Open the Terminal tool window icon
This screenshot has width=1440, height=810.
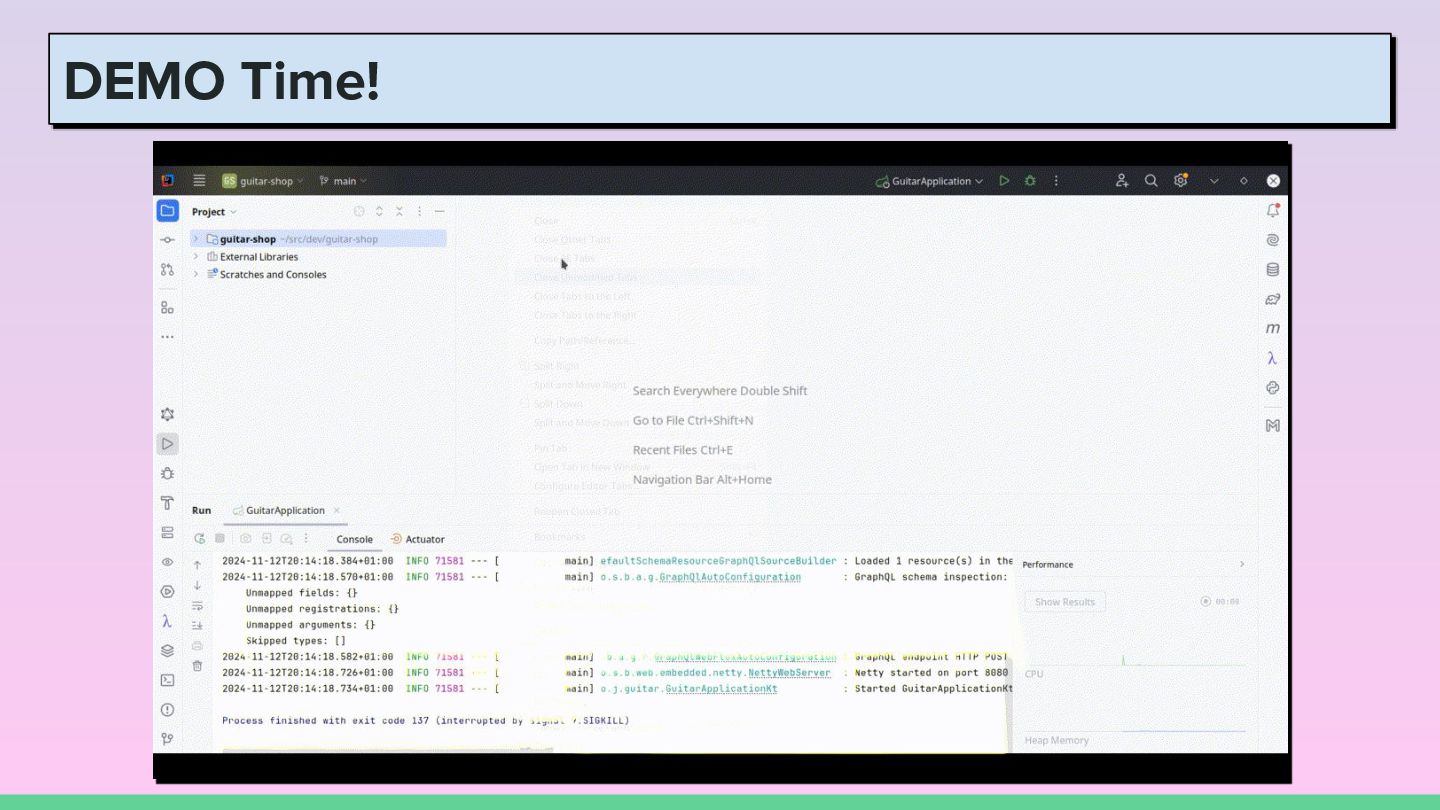click(168, 680)
